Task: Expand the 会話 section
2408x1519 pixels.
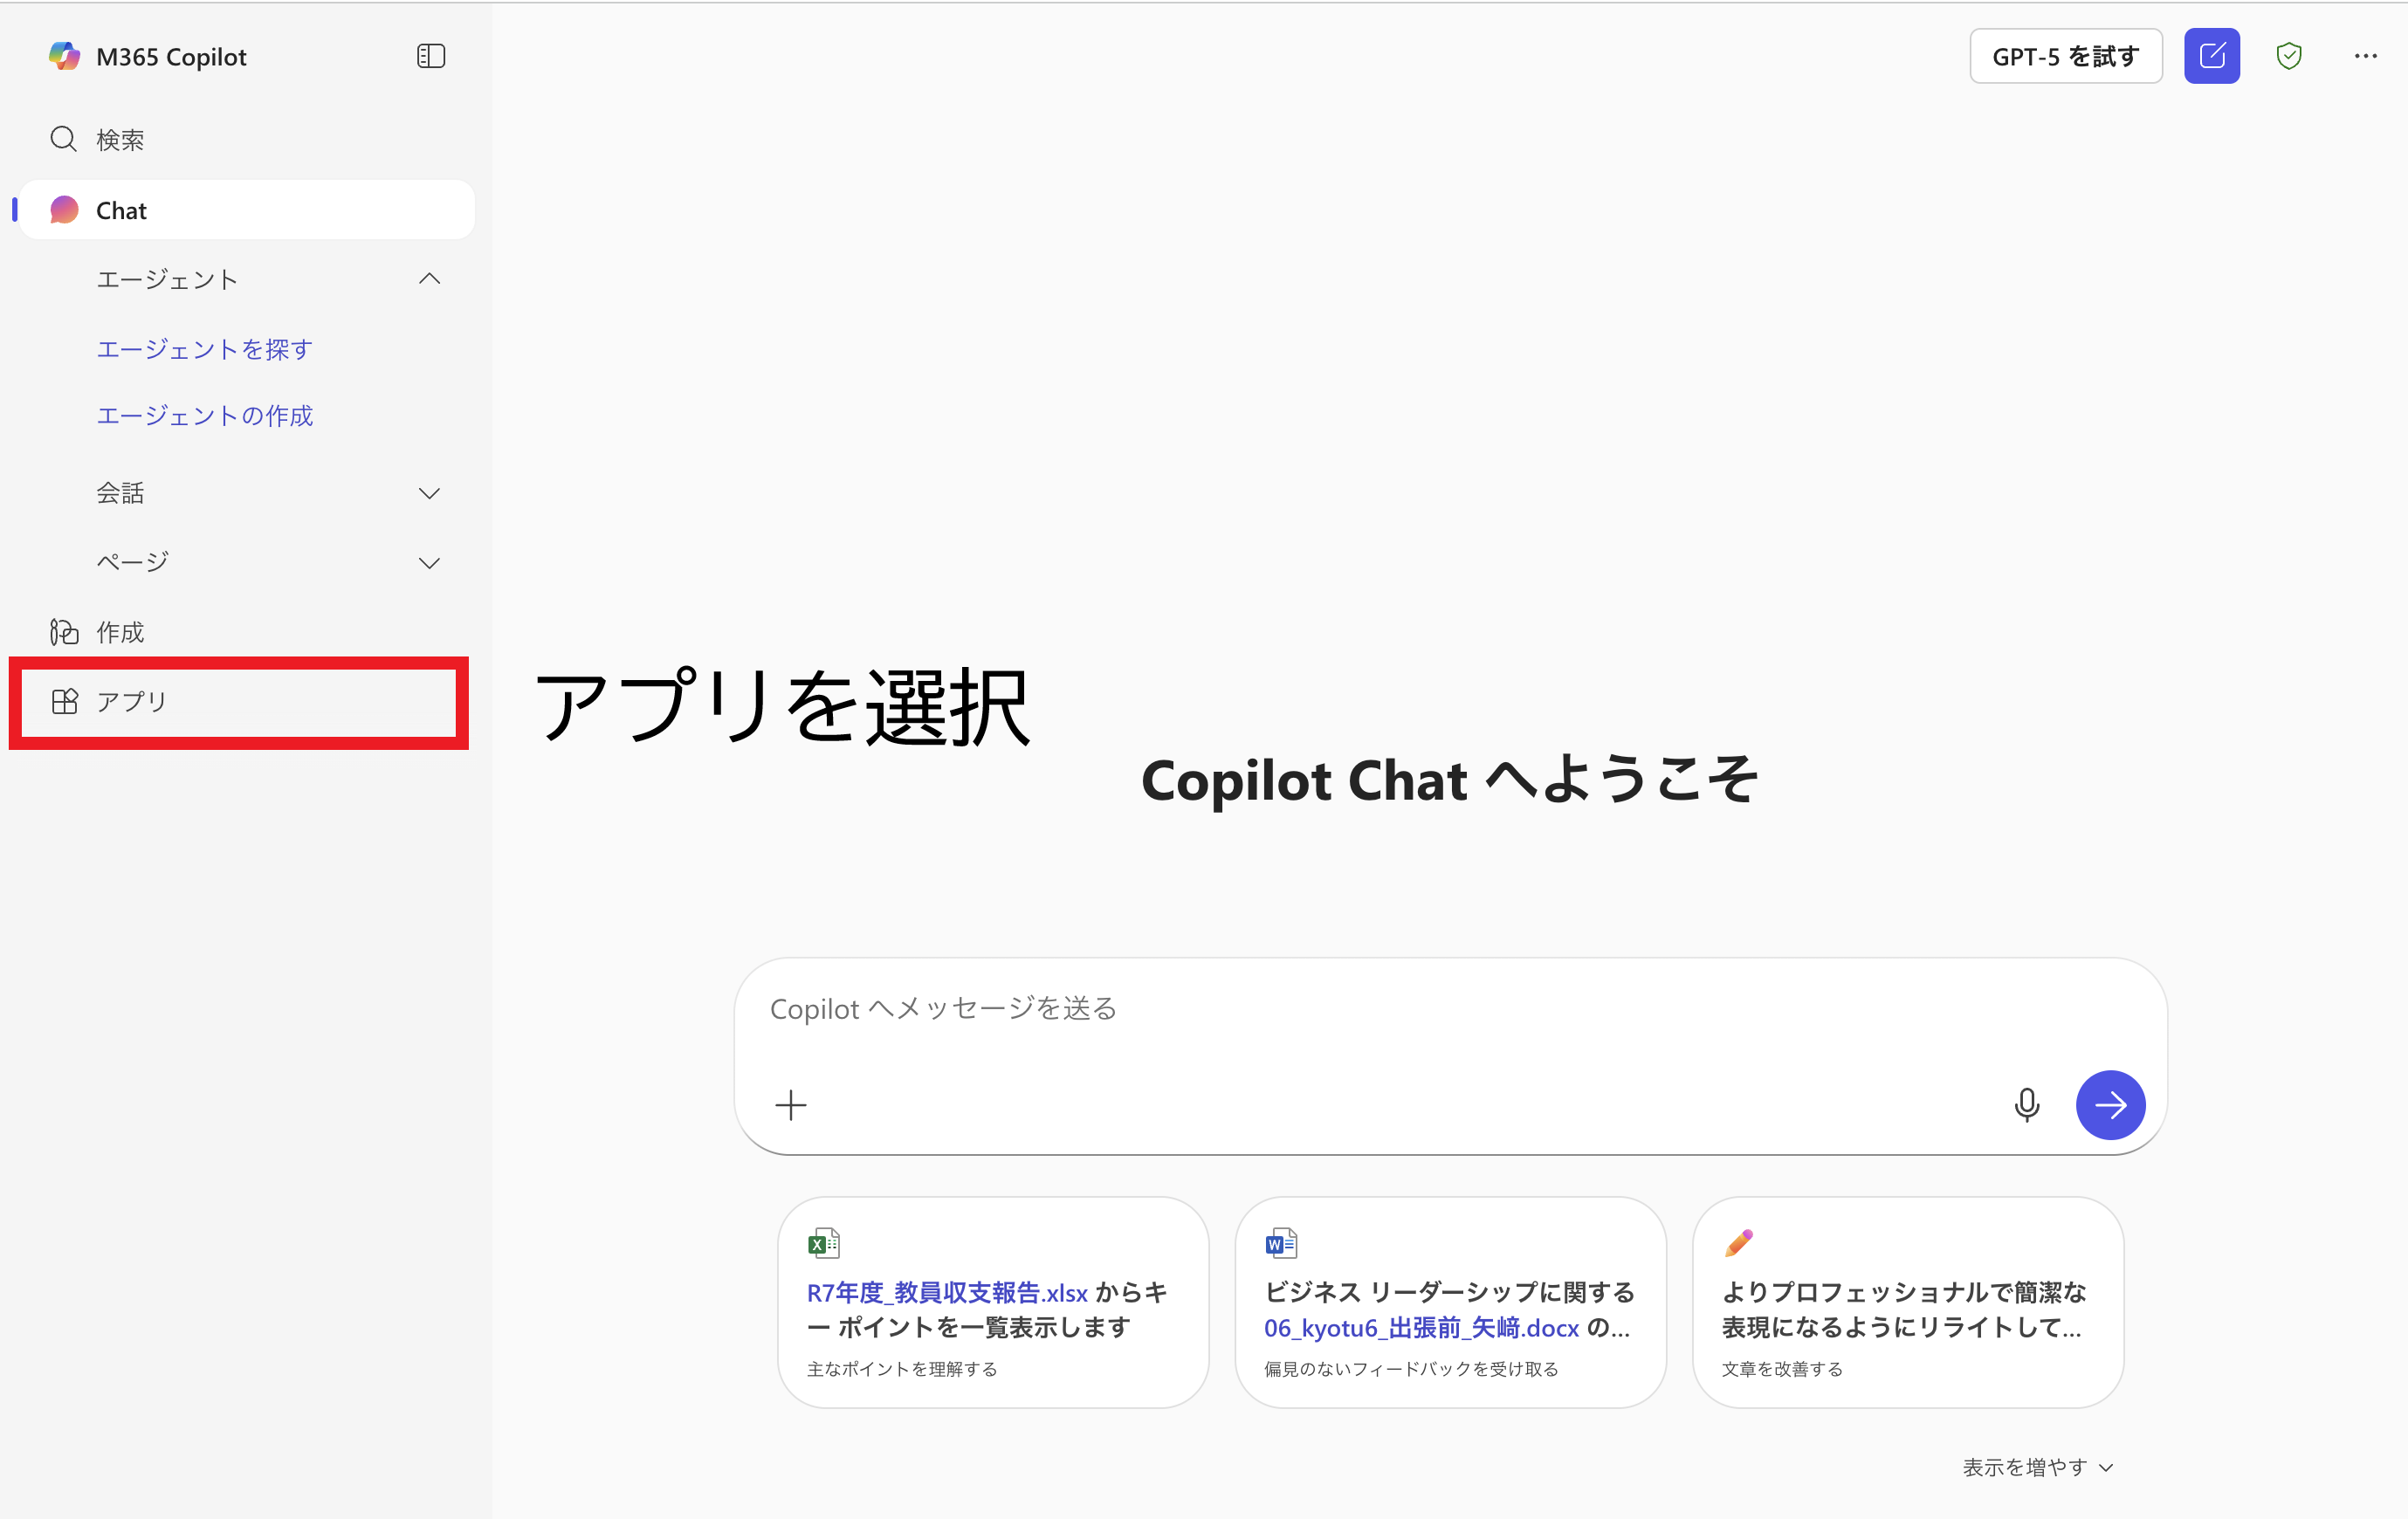Action: (x=429, y=493)
